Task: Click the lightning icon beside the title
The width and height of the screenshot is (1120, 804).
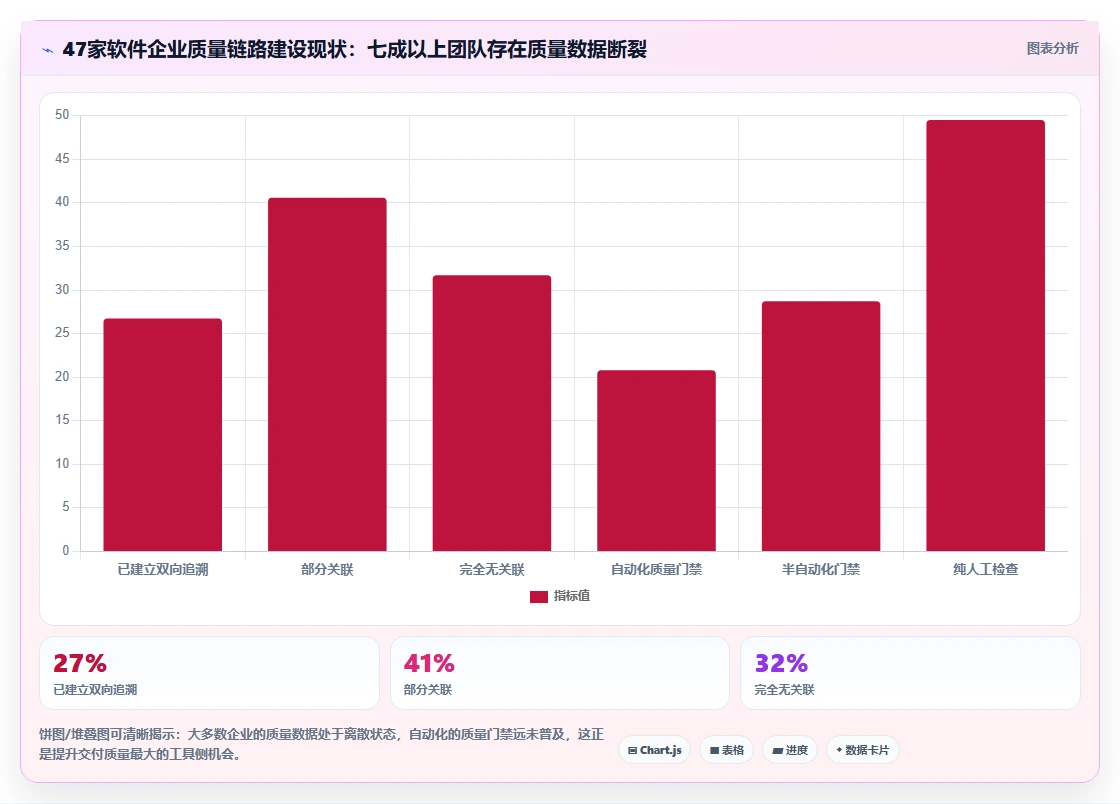Action: point(48,50)
